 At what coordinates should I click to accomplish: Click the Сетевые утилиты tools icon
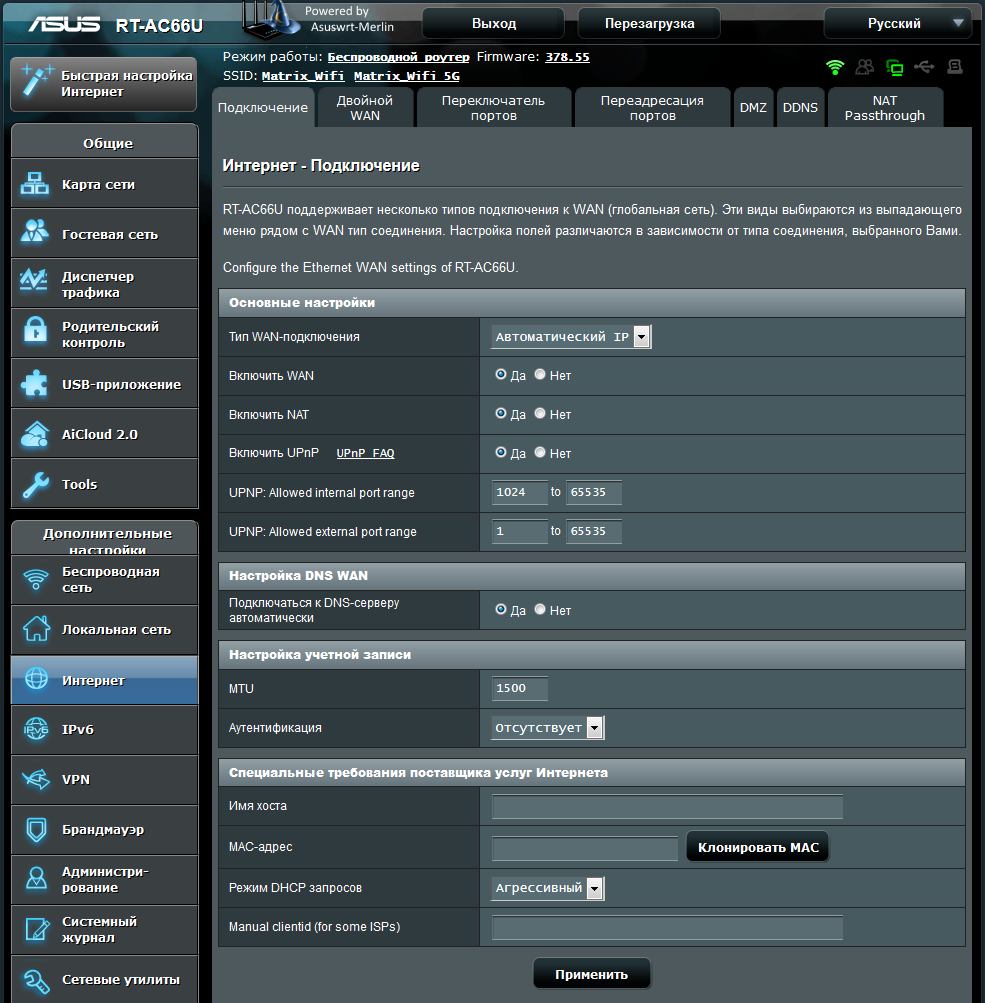[36, 980]
